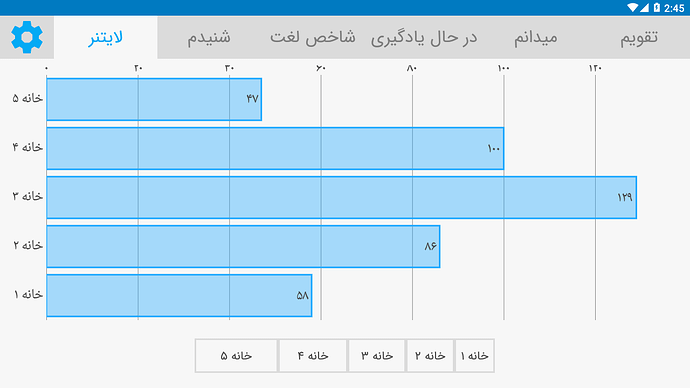Tap the battery icon in status bar
Viewport: 690px width, 388px height.
pos(657,7)
